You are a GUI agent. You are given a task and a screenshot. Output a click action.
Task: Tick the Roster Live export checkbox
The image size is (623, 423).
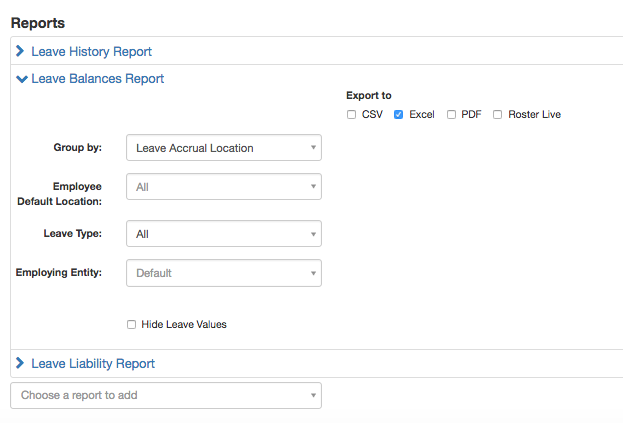coord(497,114)
